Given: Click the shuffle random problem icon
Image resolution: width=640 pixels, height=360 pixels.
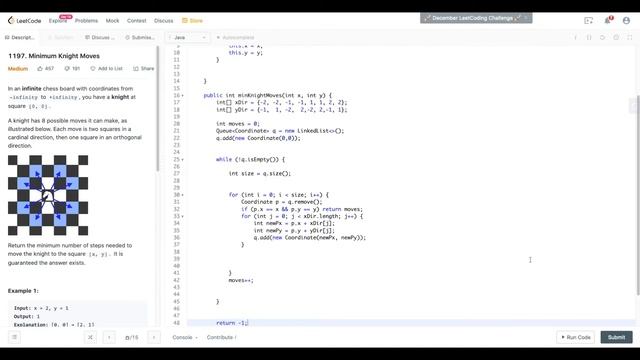Looking at the screenshot, I should click(90, 337).
